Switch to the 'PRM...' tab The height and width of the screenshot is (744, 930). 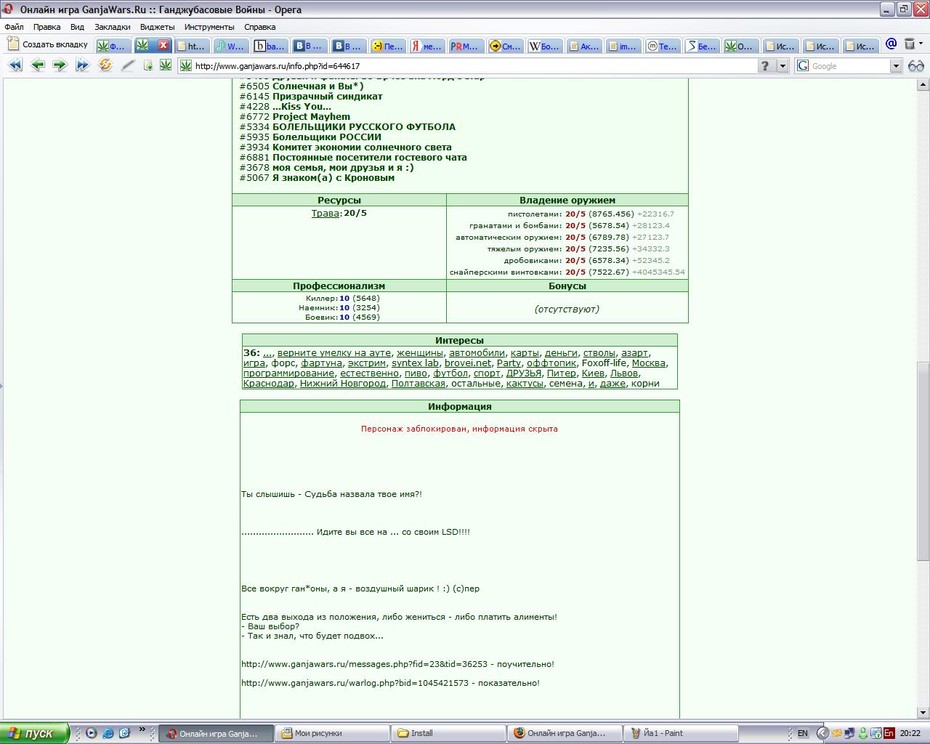click(466, 46)
